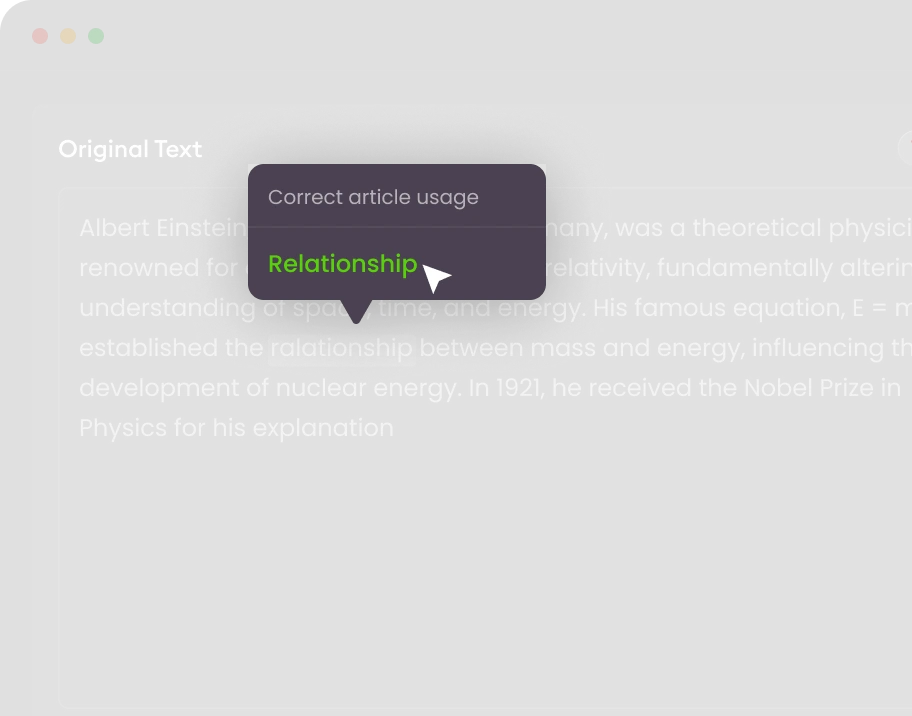Click the "Original Text" panel heading

pyautogui.click(x=130, y=150)
